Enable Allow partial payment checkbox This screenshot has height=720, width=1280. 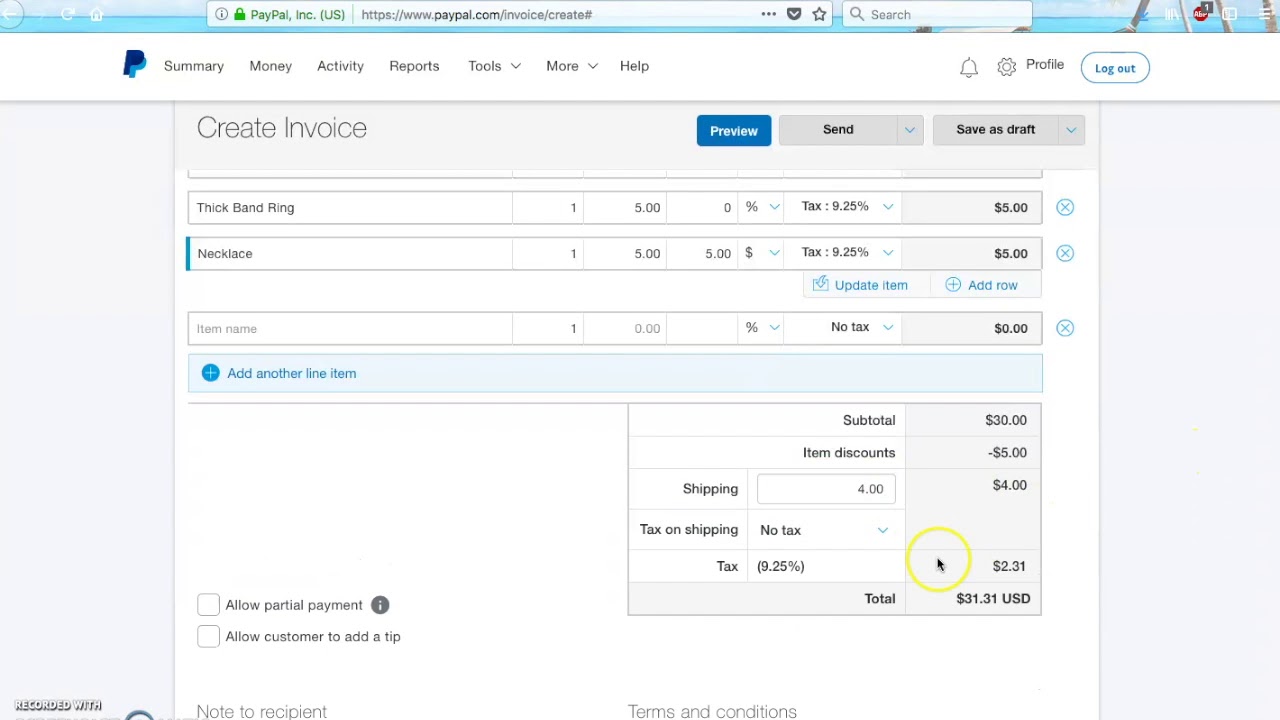click(208, 605)
